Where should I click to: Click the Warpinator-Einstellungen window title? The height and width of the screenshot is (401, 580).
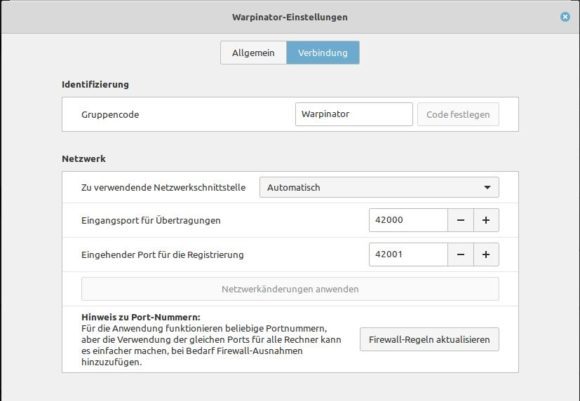290,17
